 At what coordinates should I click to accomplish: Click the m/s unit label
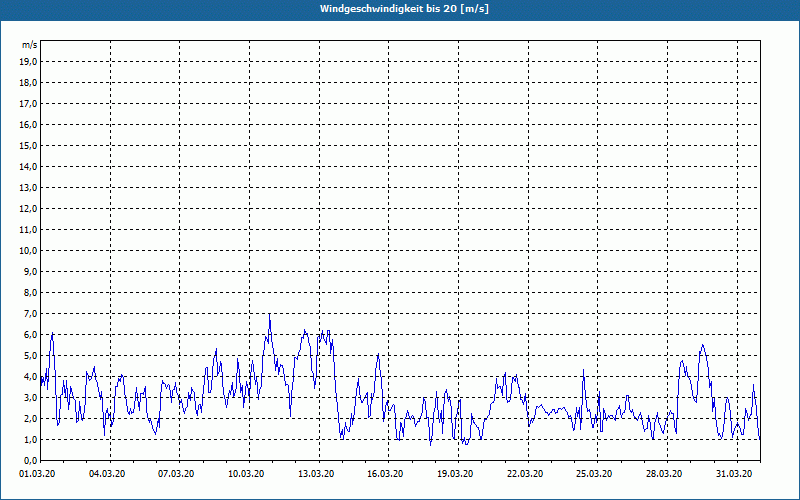click(x=30, y=45)
